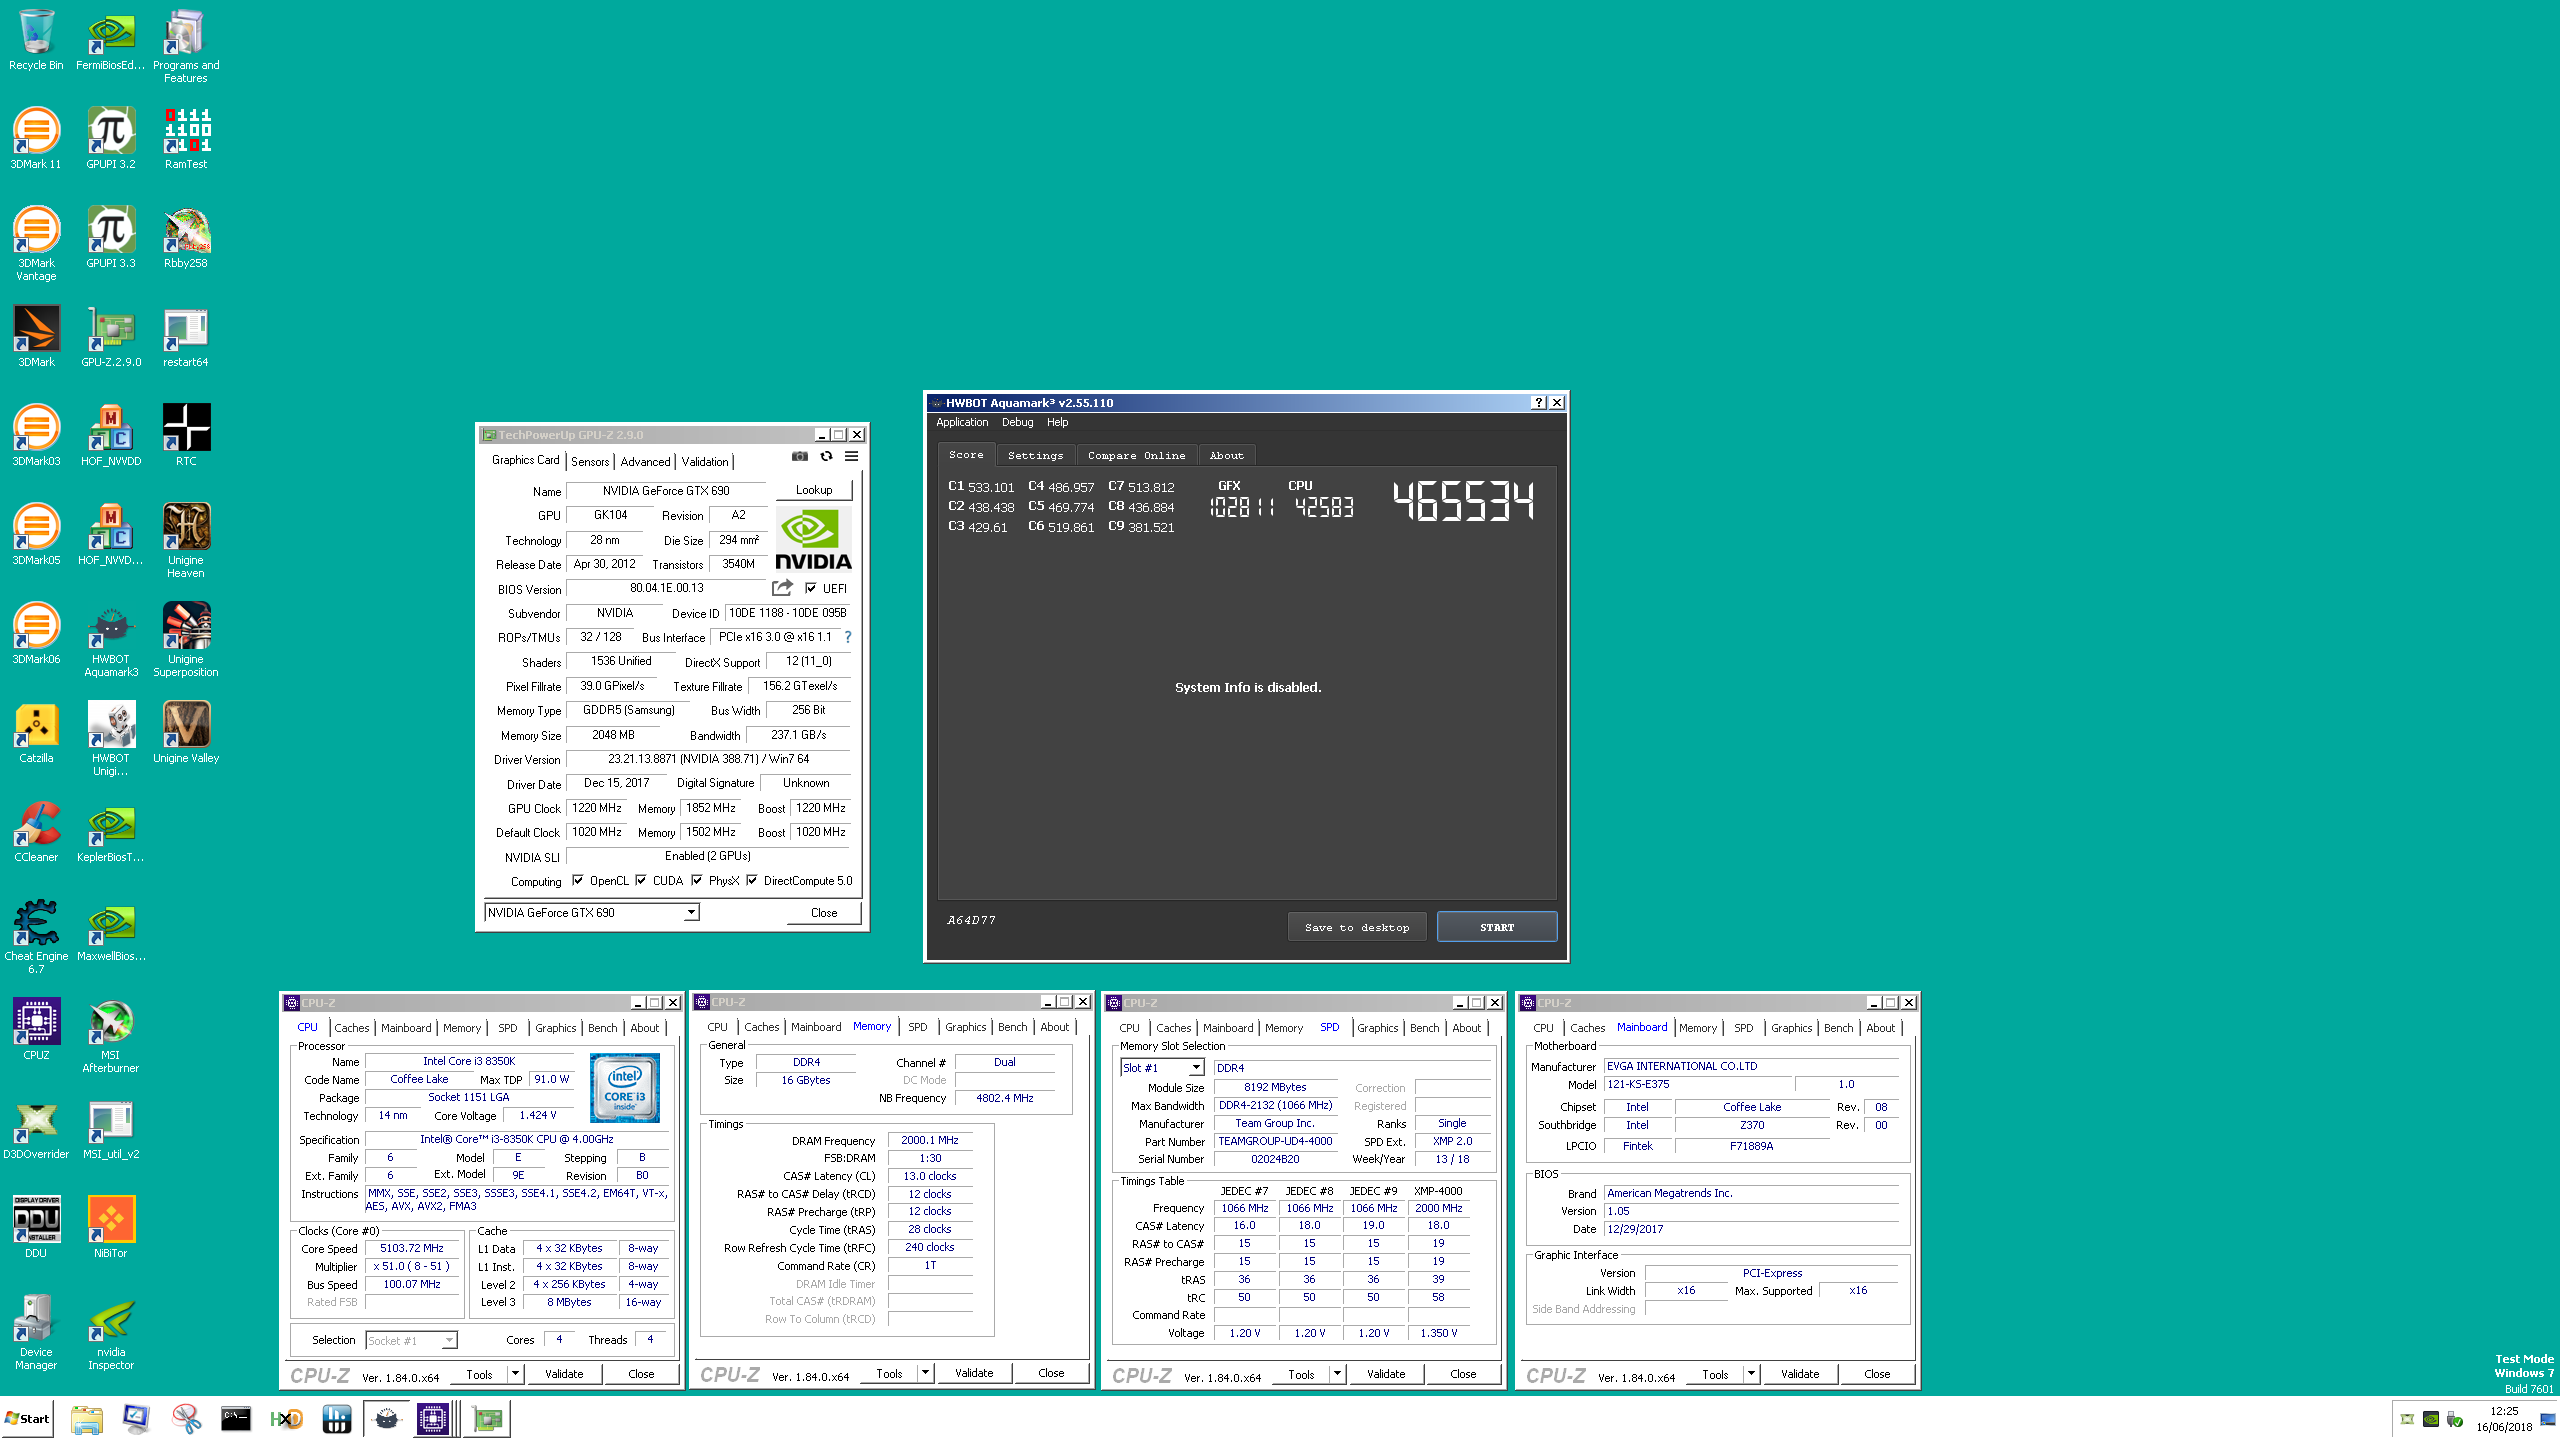Screen dimensions: 2560x1440
Task: Open the GPU-Z hamburger menu icon
Action: point(851,456)
